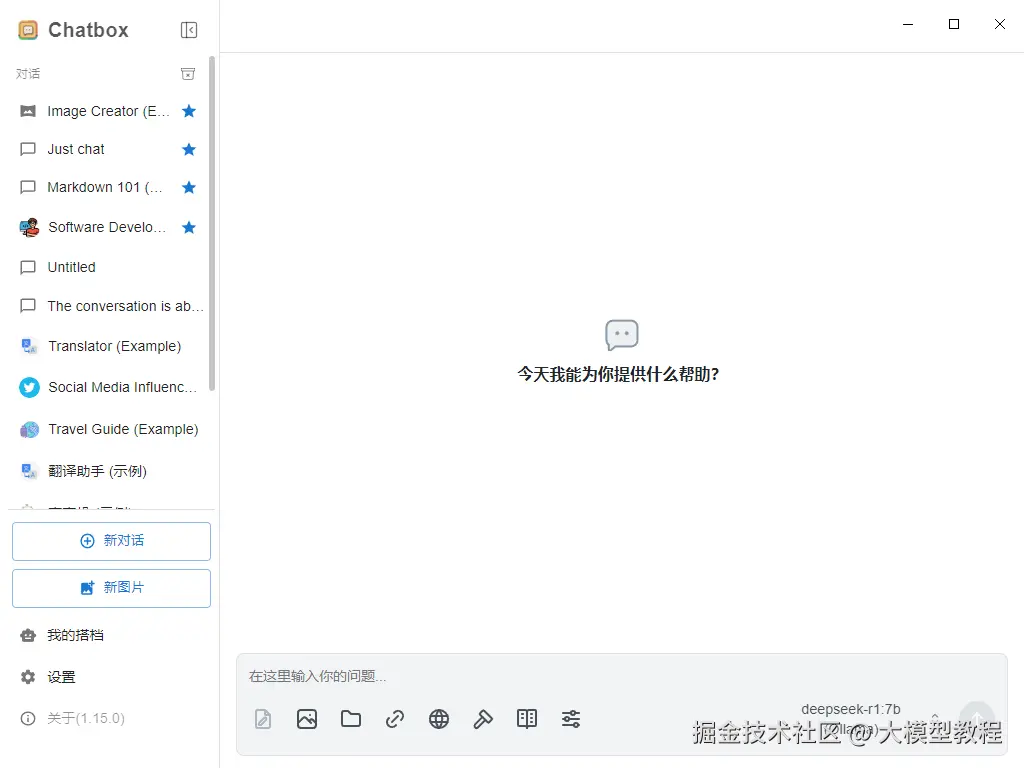
Task: Close the Chatbox window
Action: [x=999, y=24]
